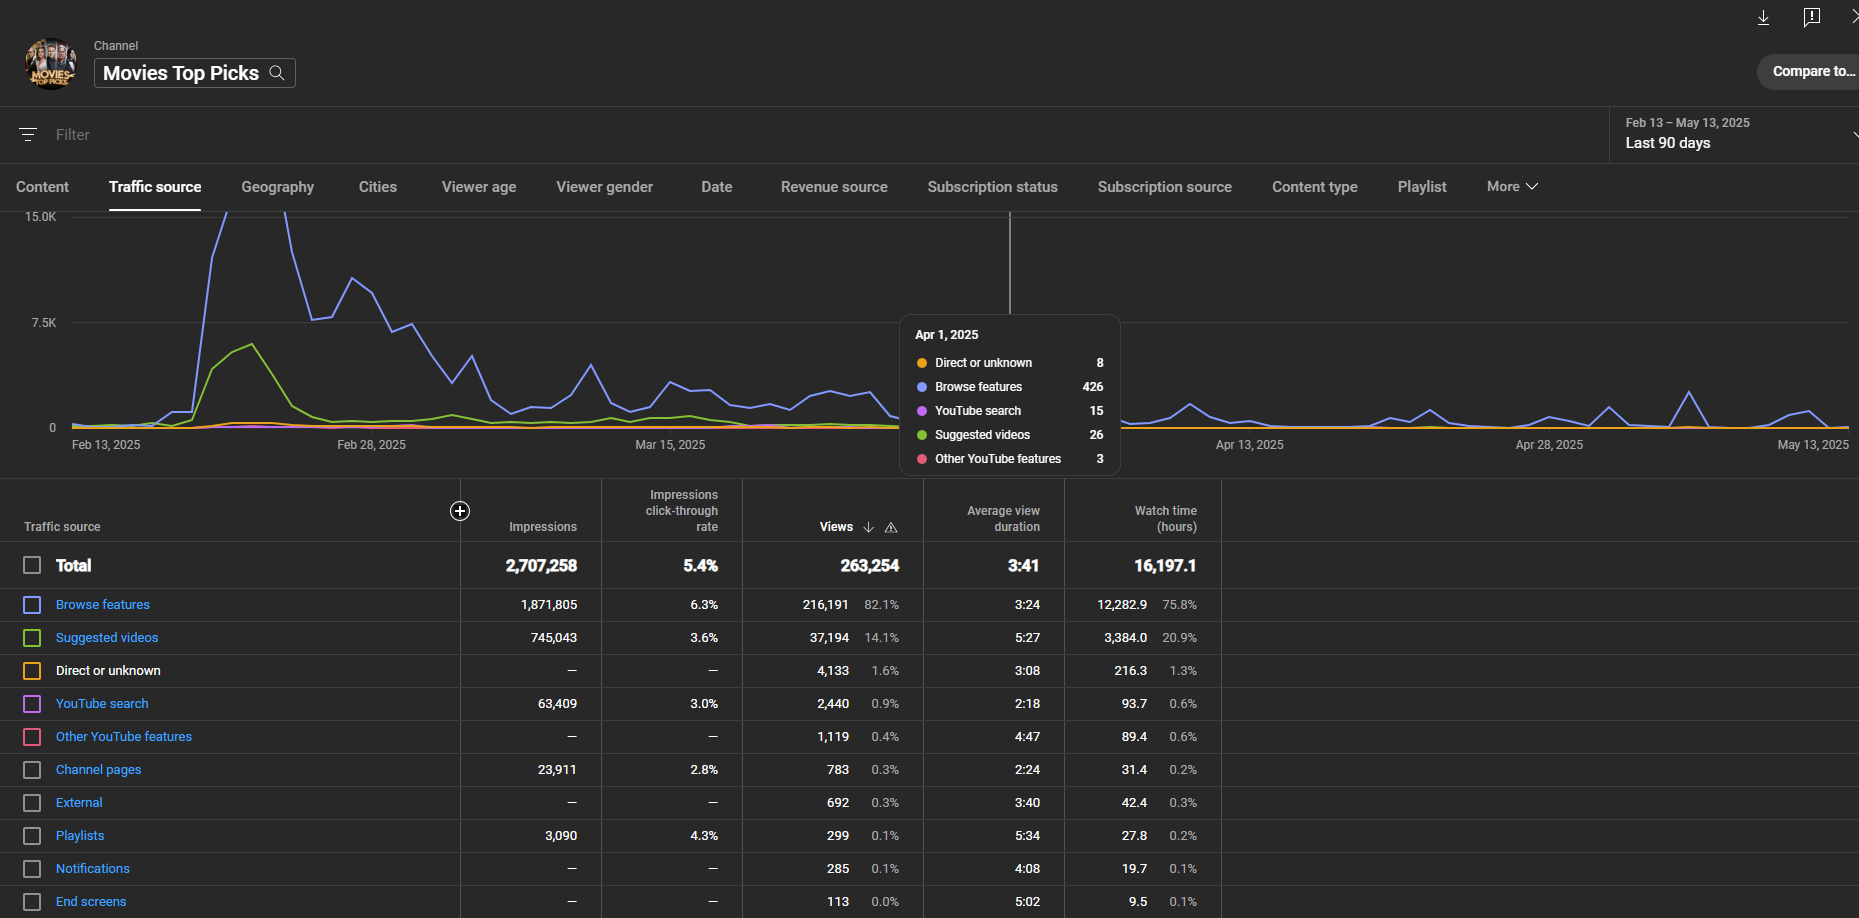Check the Channel pages checkbox
The height and width of the screenshot is (918, 1859).
(x=32, y=770)
